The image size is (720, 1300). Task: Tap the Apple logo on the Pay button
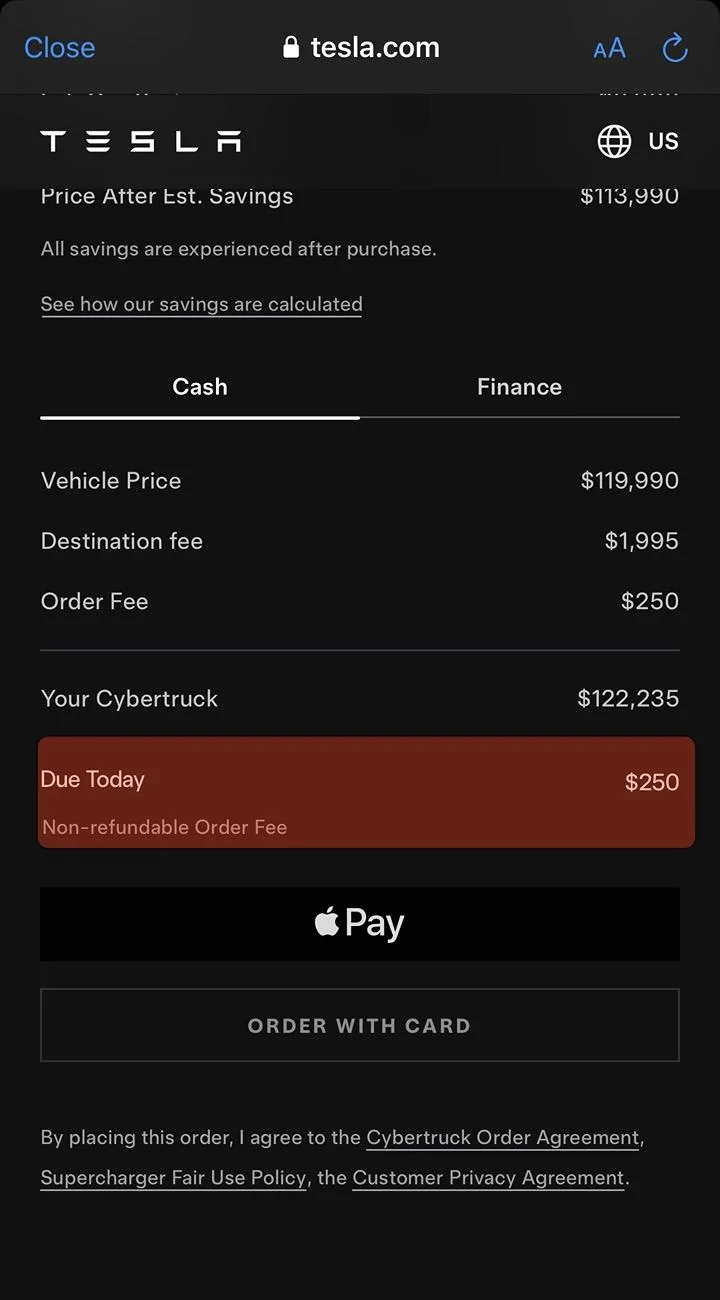click(x=327, y=921)
